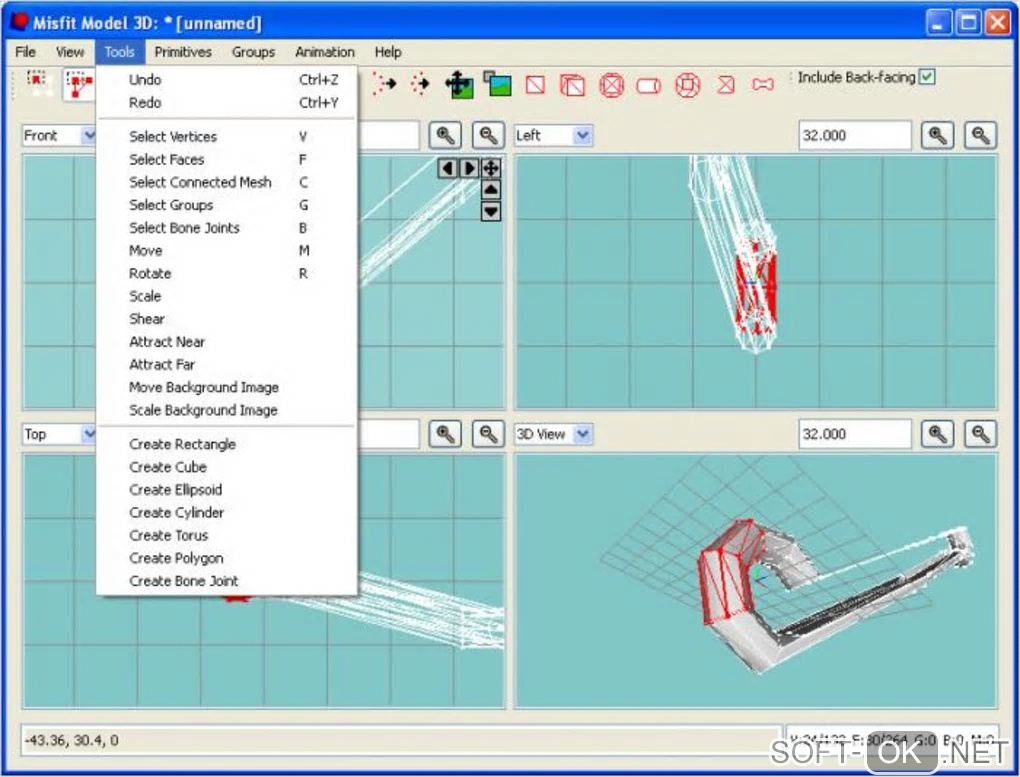
Task: Choose Select Vertices menu entry
Action: click(x=226, y=137)
